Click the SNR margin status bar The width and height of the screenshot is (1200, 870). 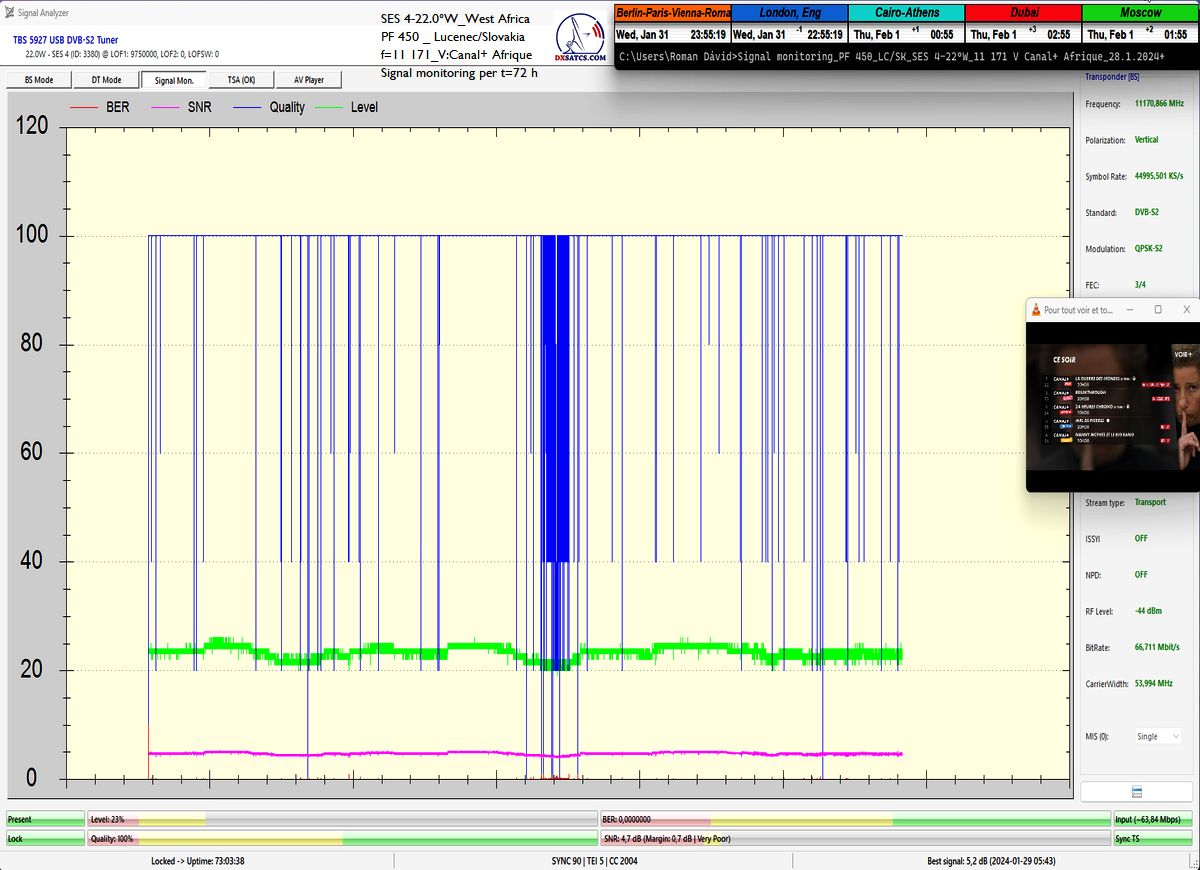click(855, 839)
